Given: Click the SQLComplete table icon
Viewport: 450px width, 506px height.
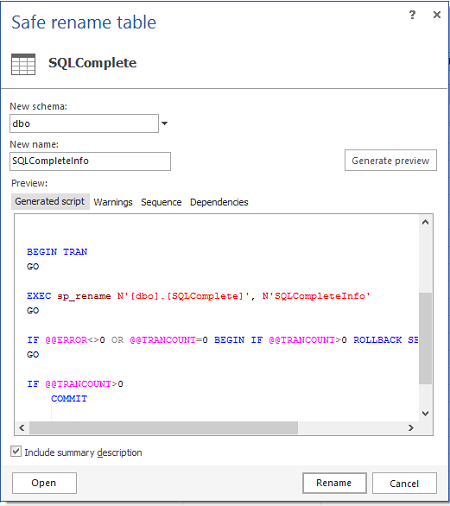Looking at the screenshot, I should (x=23, y=64).
